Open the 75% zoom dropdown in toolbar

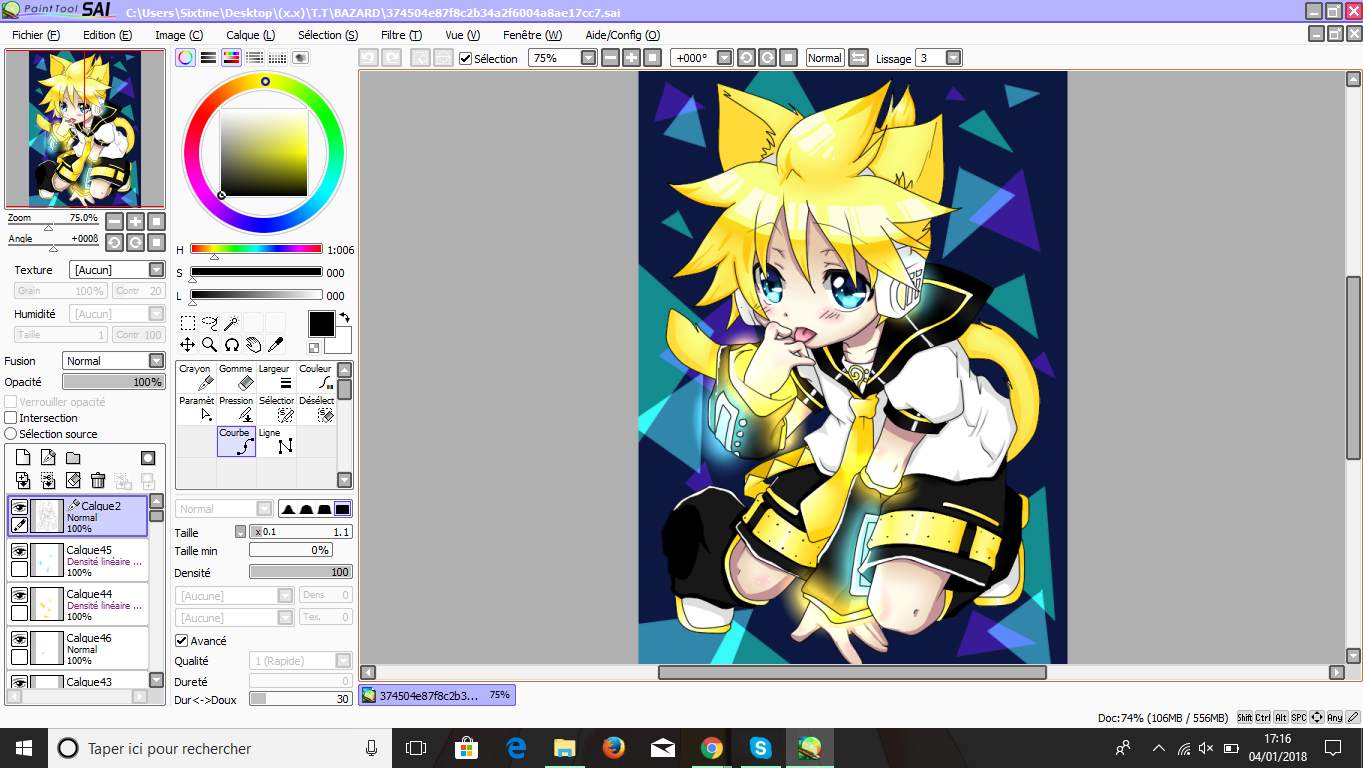(x=588, y=58)
